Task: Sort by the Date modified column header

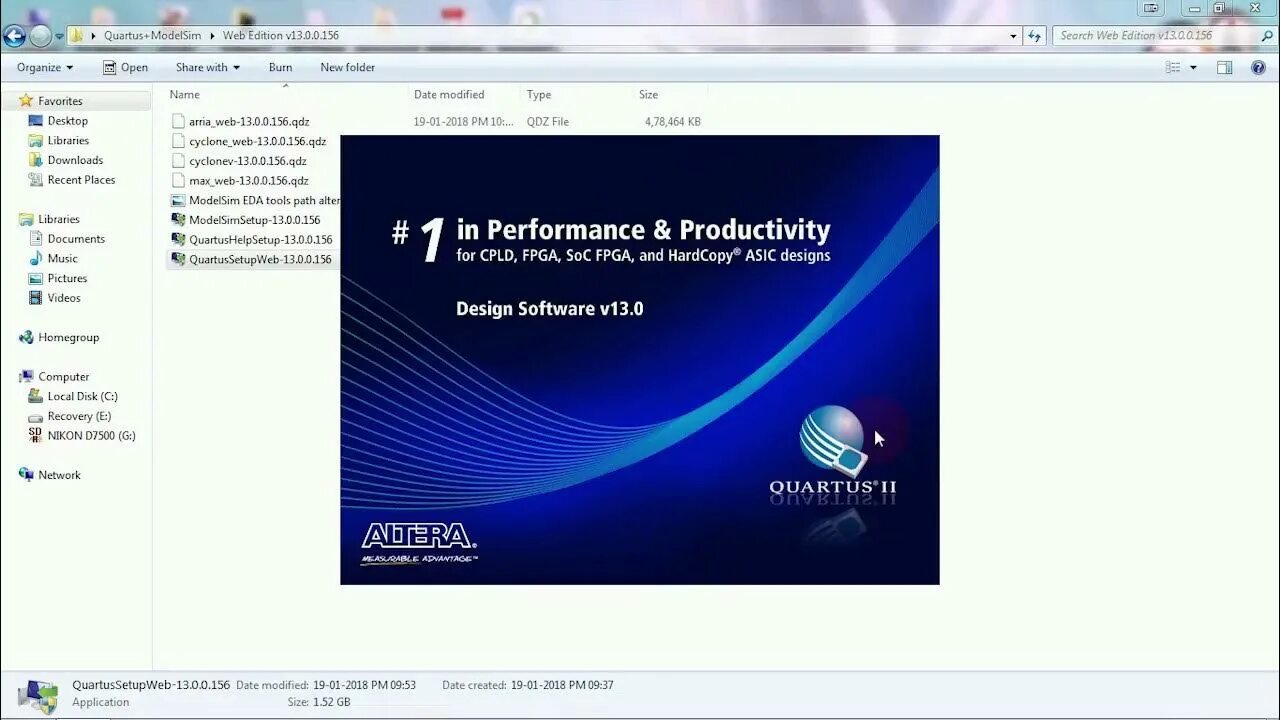Action: (x=449, y=94)
